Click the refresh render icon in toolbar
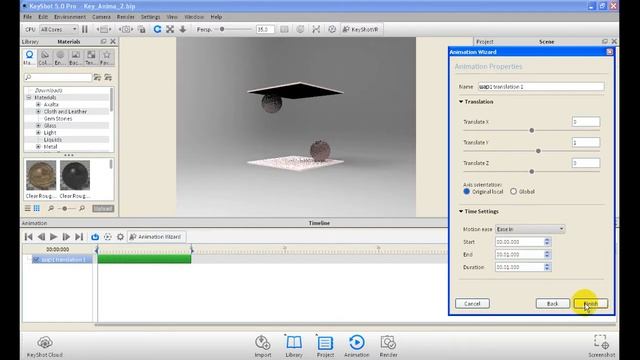 157,29
